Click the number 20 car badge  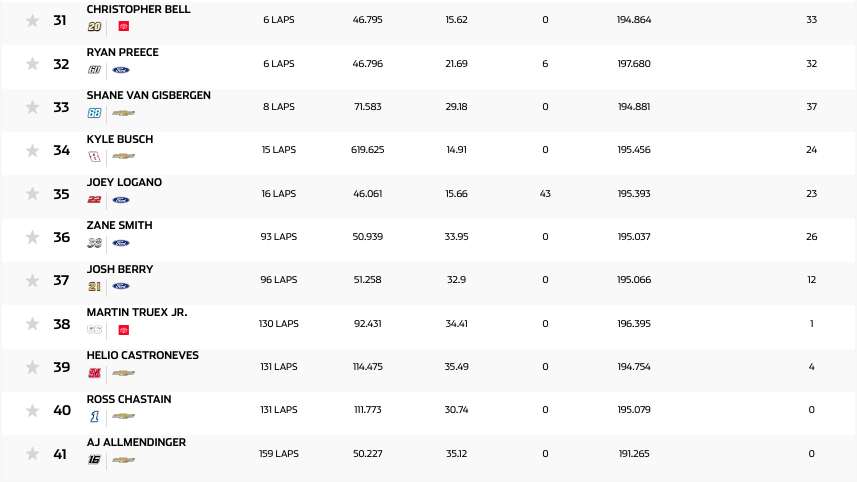tap(95, 27)
